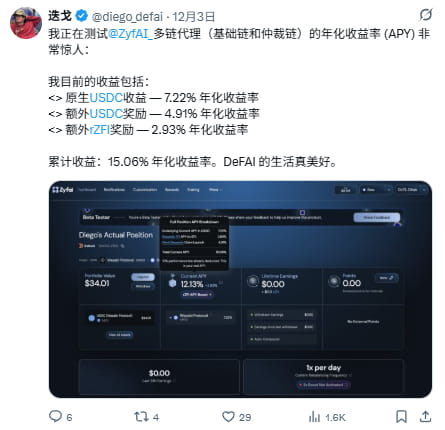The width and height of the screenshot is (445, 430).
Task: Click the 1x per day rebalancing card
Action: click(324, 376)
